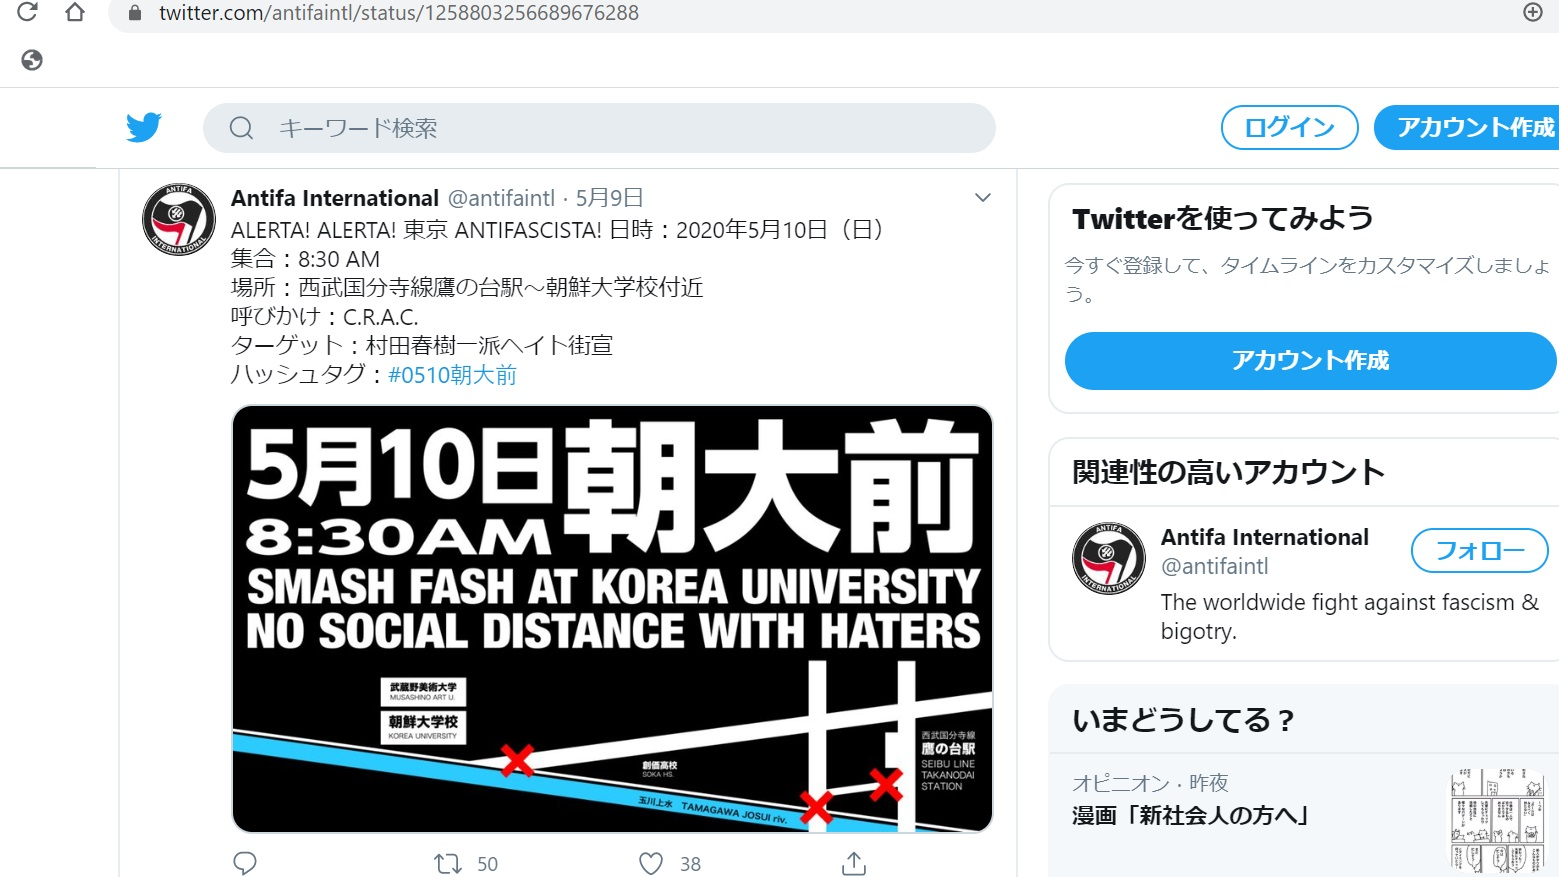Open the 5月10日朝大前 poster image

coord(612,619)
